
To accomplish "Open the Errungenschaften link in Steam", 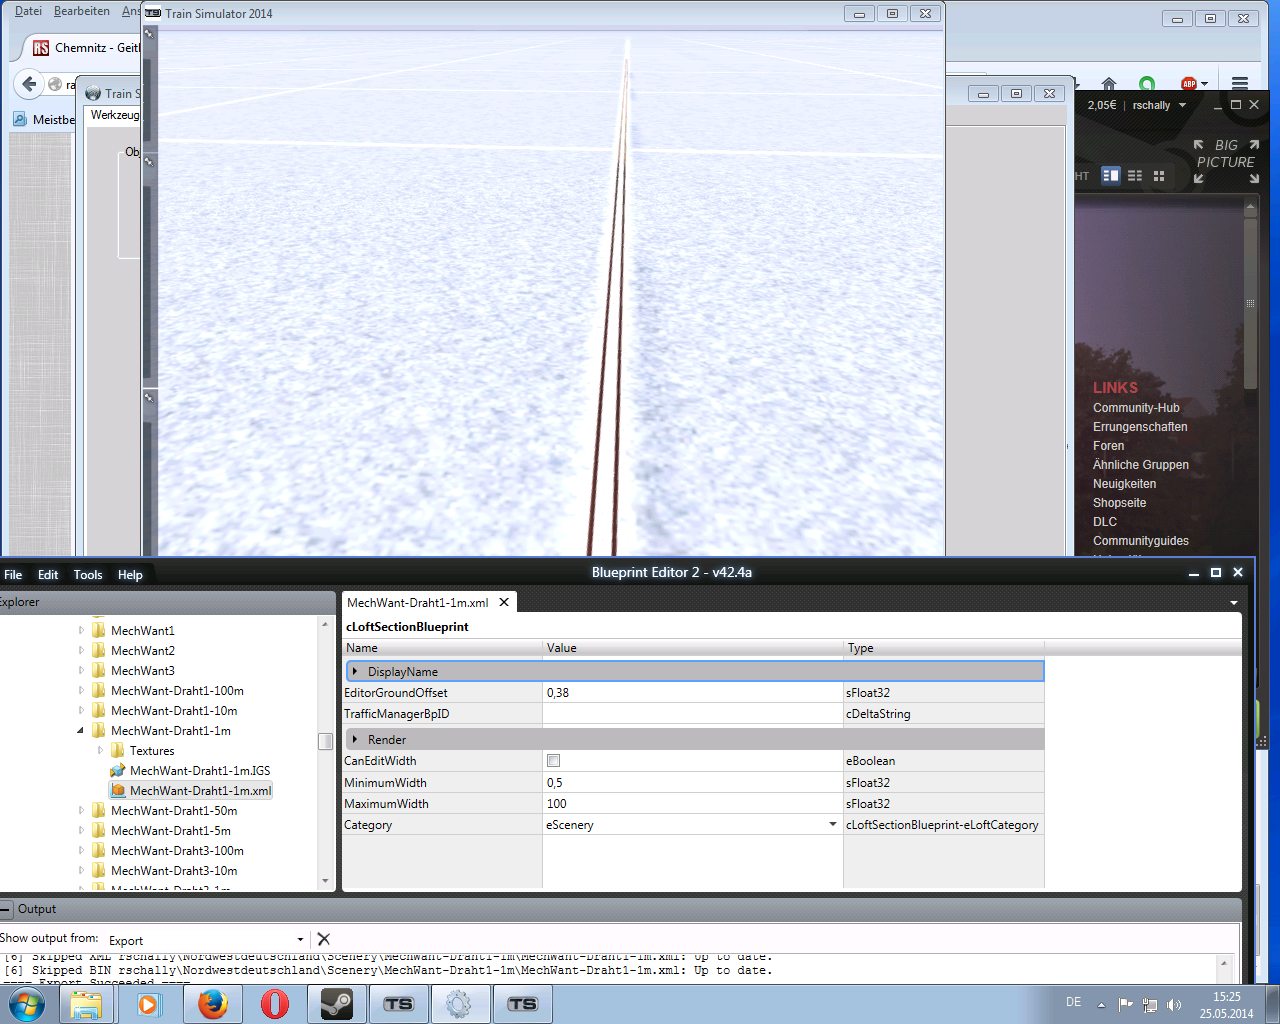I will click(x=1140, y=427).
